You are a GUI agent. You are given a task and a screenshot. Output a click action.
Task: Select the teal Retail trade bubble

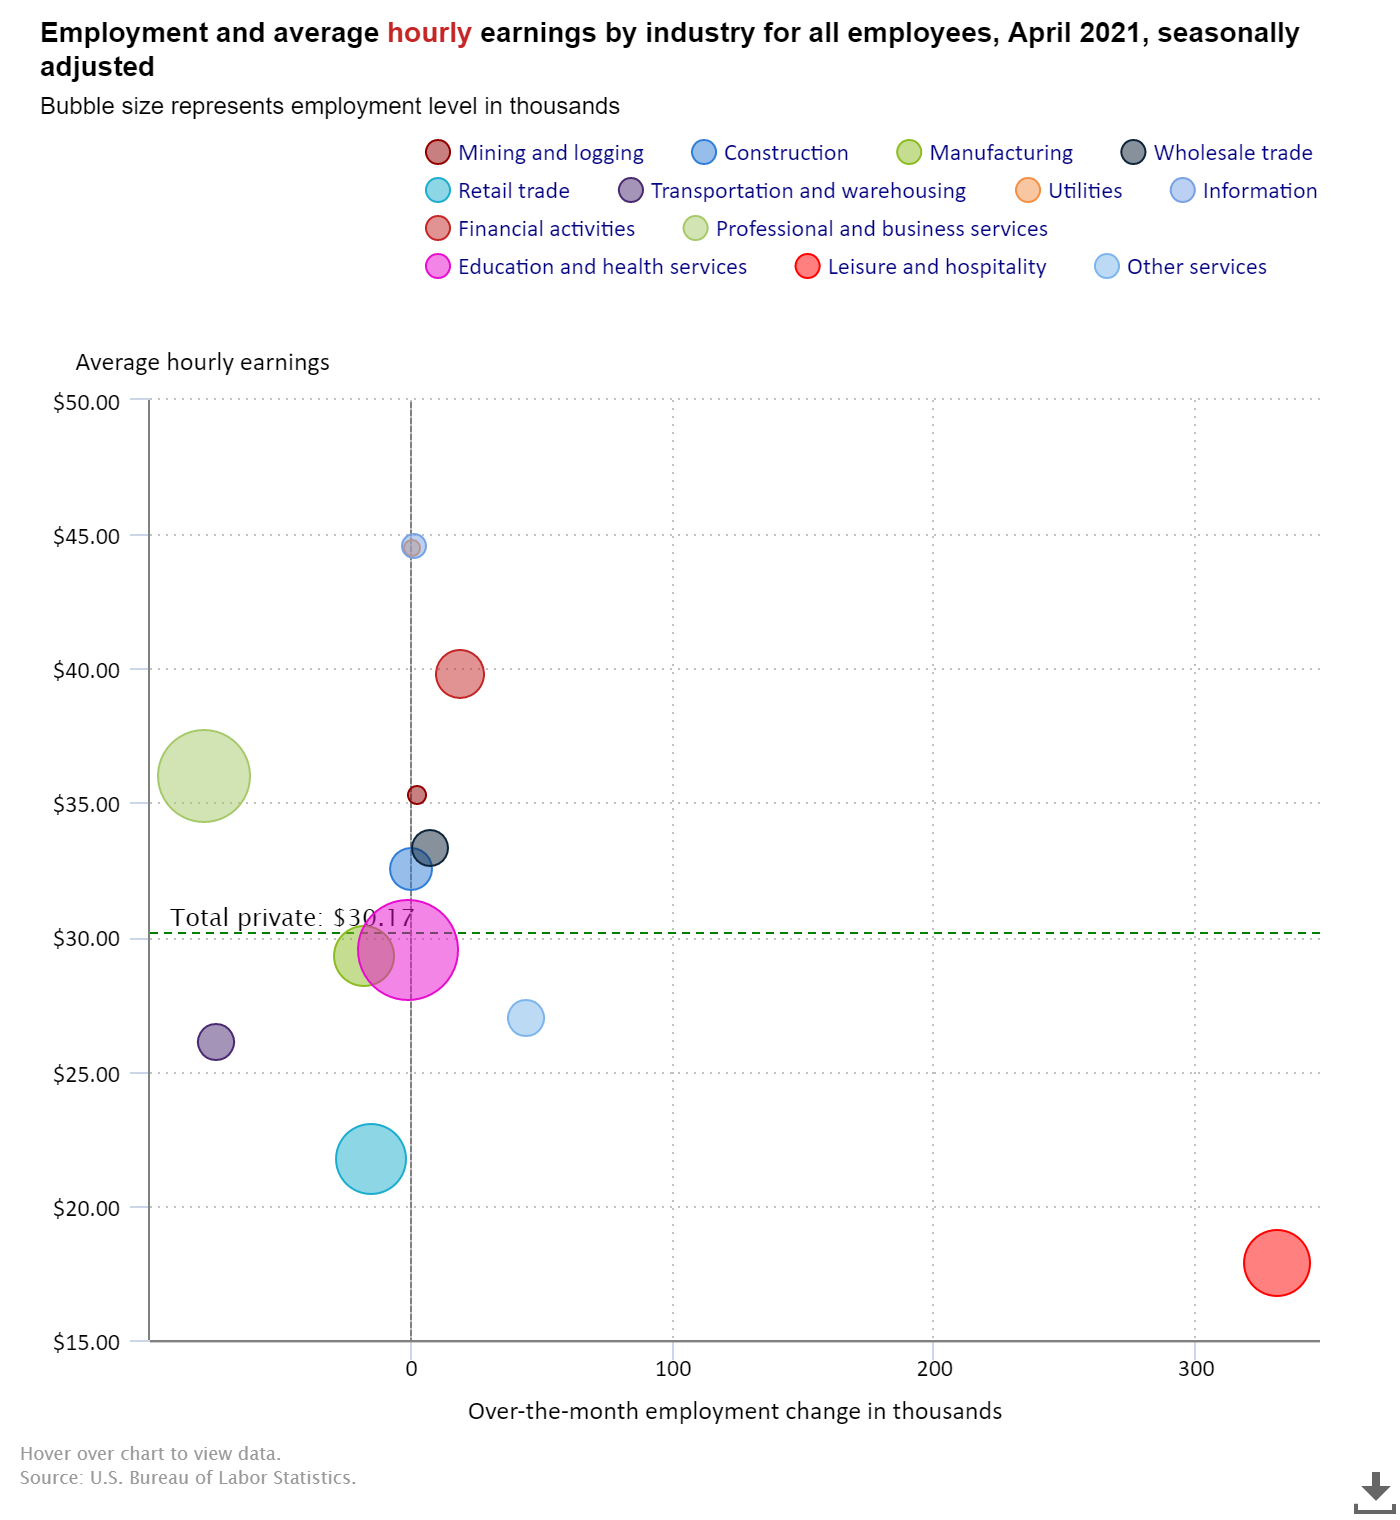371,1159
